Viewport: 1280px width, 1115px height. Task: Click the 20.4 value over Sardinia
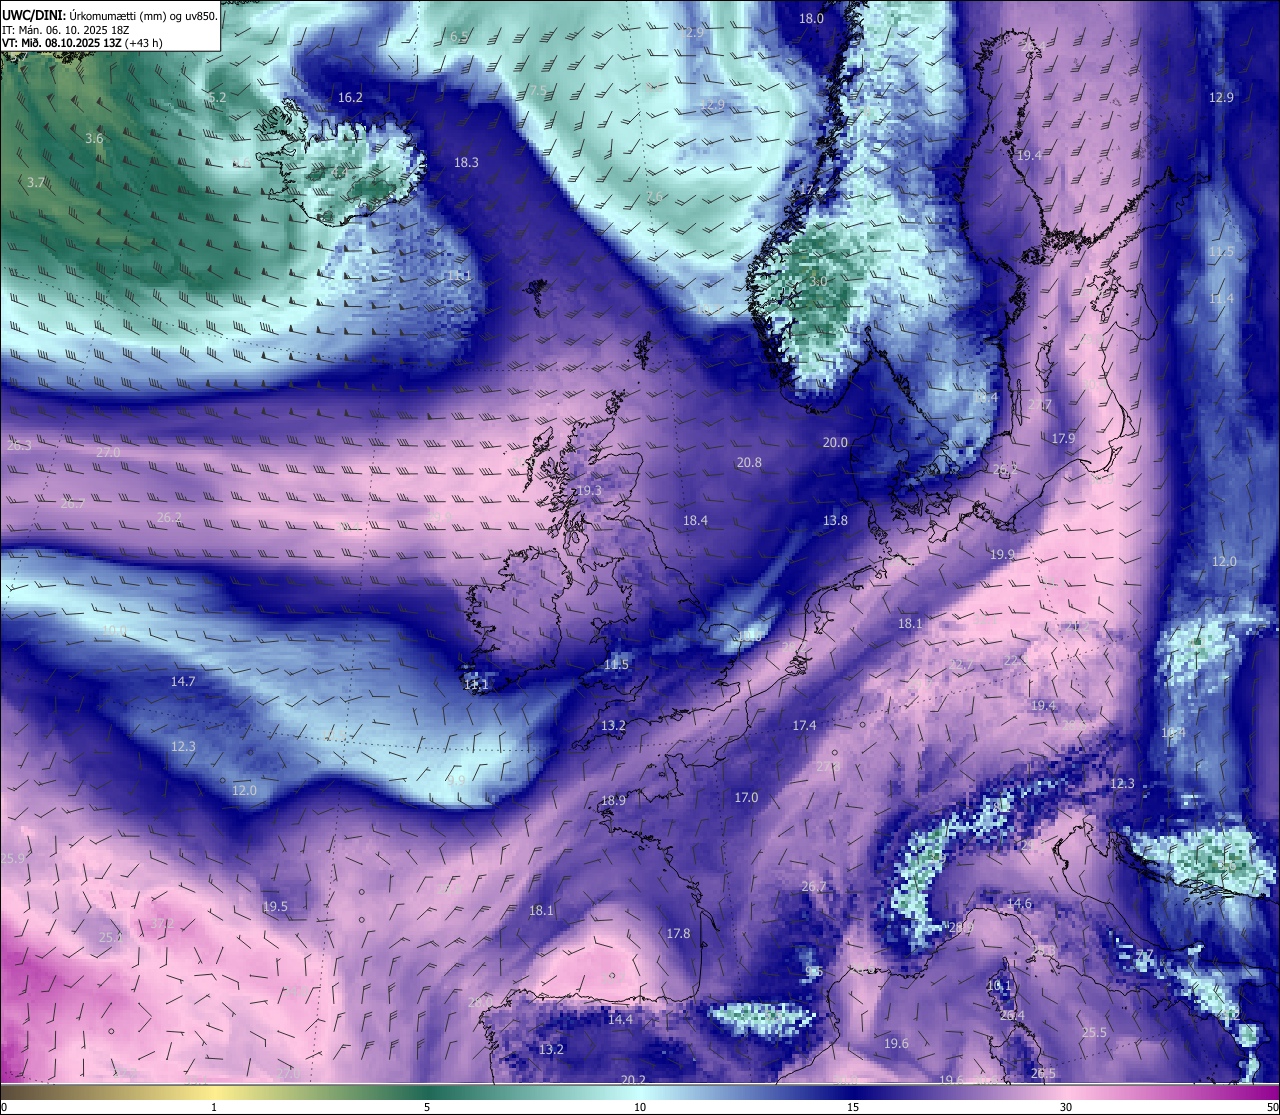[x=1012, y=1015]
